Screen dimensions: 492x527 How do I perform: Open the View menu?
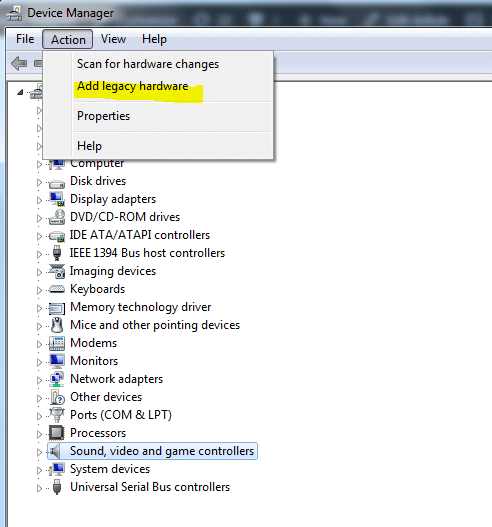pos(113,39)
